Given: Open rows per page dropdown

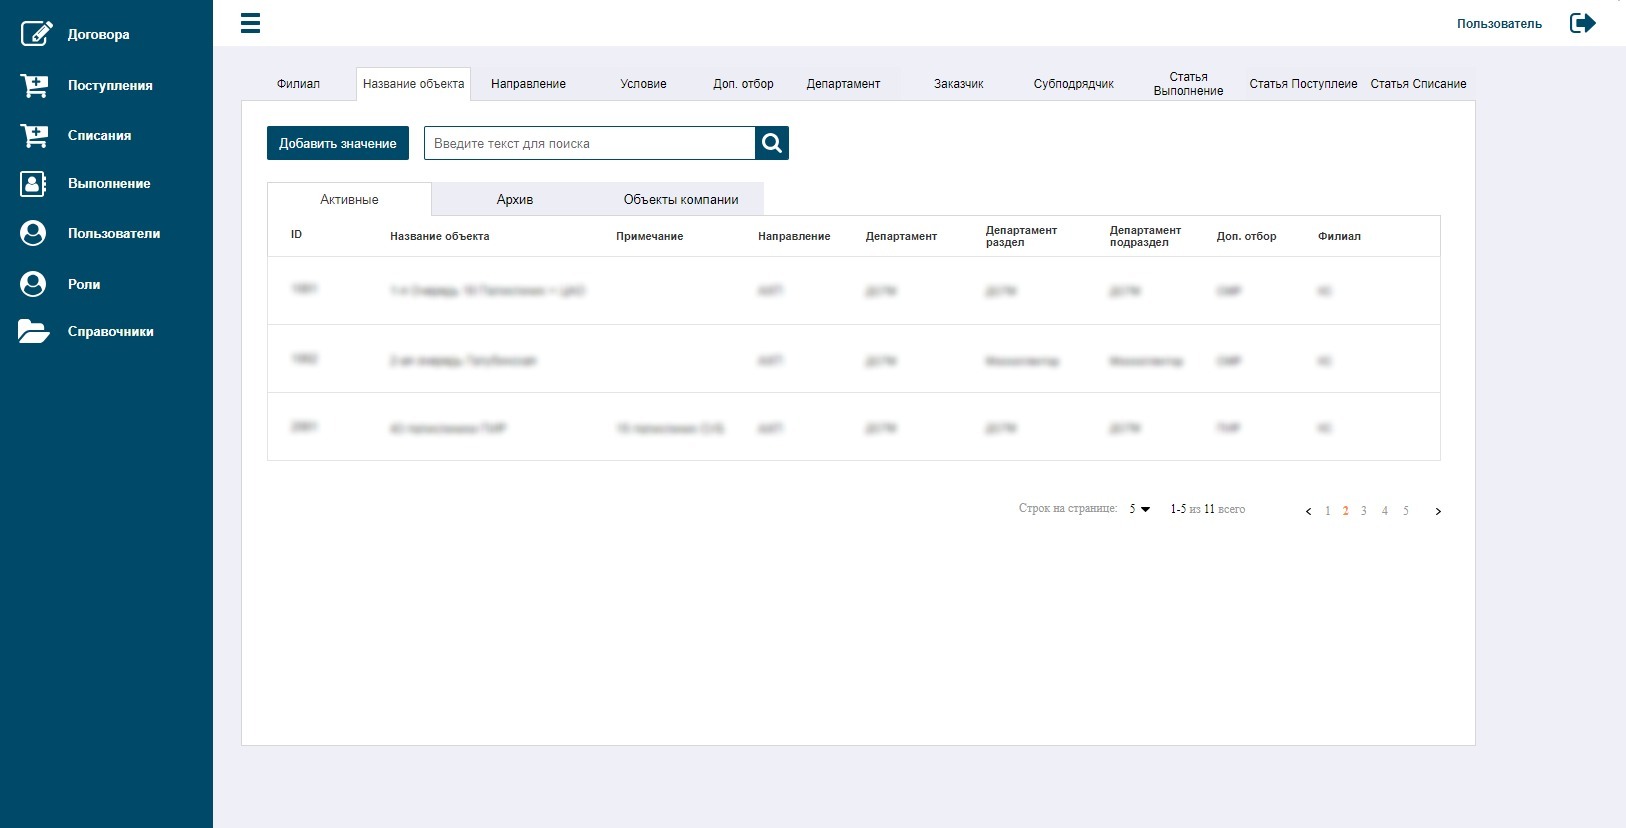Looking at the screenshot, I should point(1140,509).
